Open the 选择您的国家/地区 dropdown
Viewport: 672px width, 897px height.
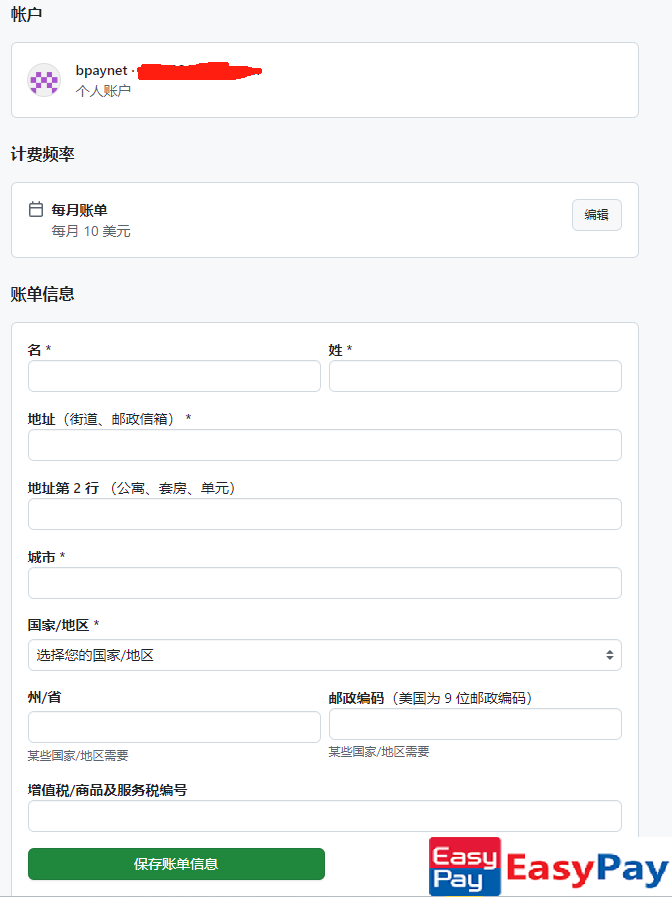pos(325,655)
